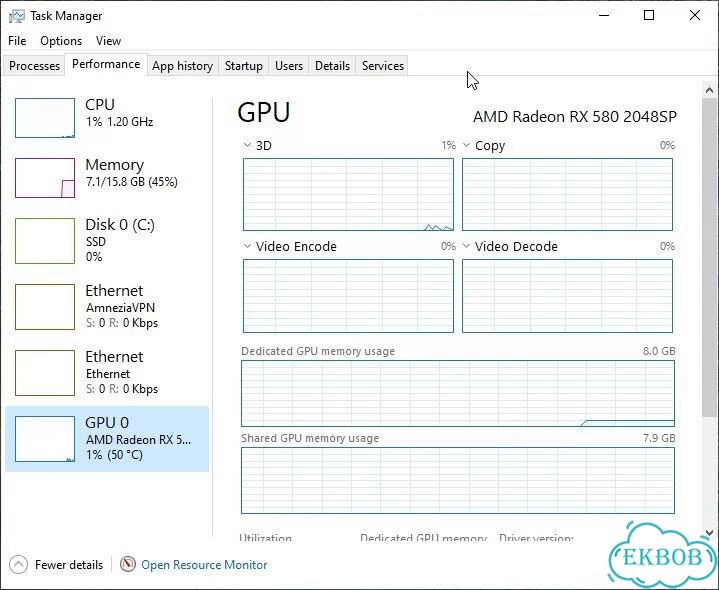
Task: Click the '7.1/15.8 GB (45%)' memory text
Action: pyautogui.click(x=132, y=182)
